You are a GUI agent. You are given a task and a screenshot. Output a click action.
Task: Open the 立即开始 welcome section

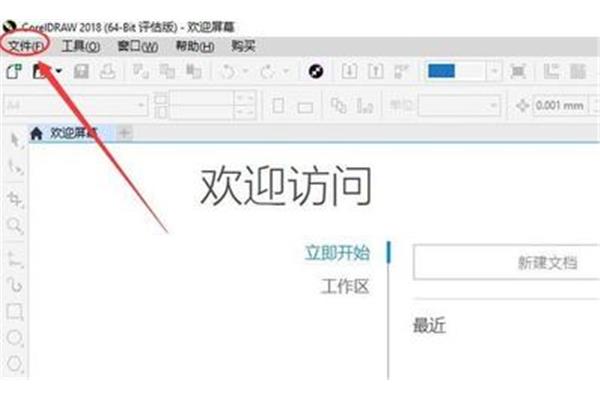[x=337, y=253]
